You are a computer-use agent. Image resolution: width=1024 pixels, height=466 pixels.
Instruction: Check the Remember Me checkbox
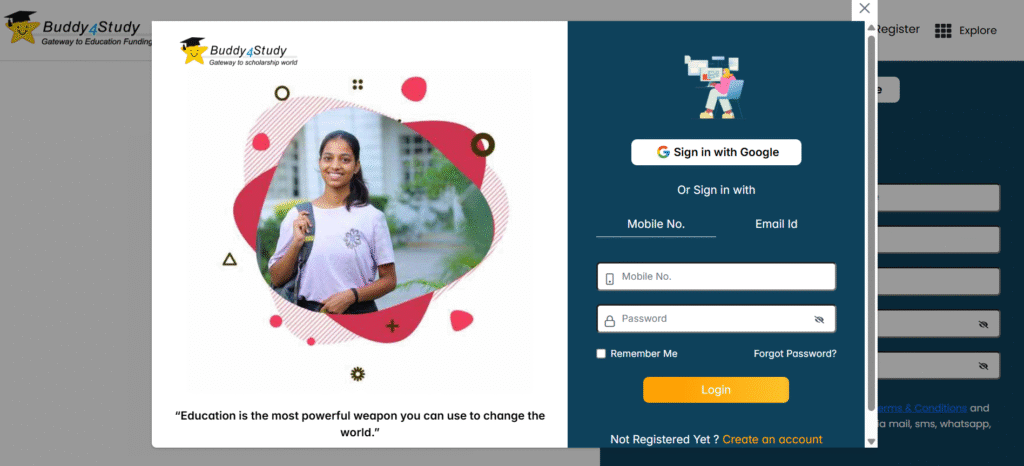pos(601,354)
